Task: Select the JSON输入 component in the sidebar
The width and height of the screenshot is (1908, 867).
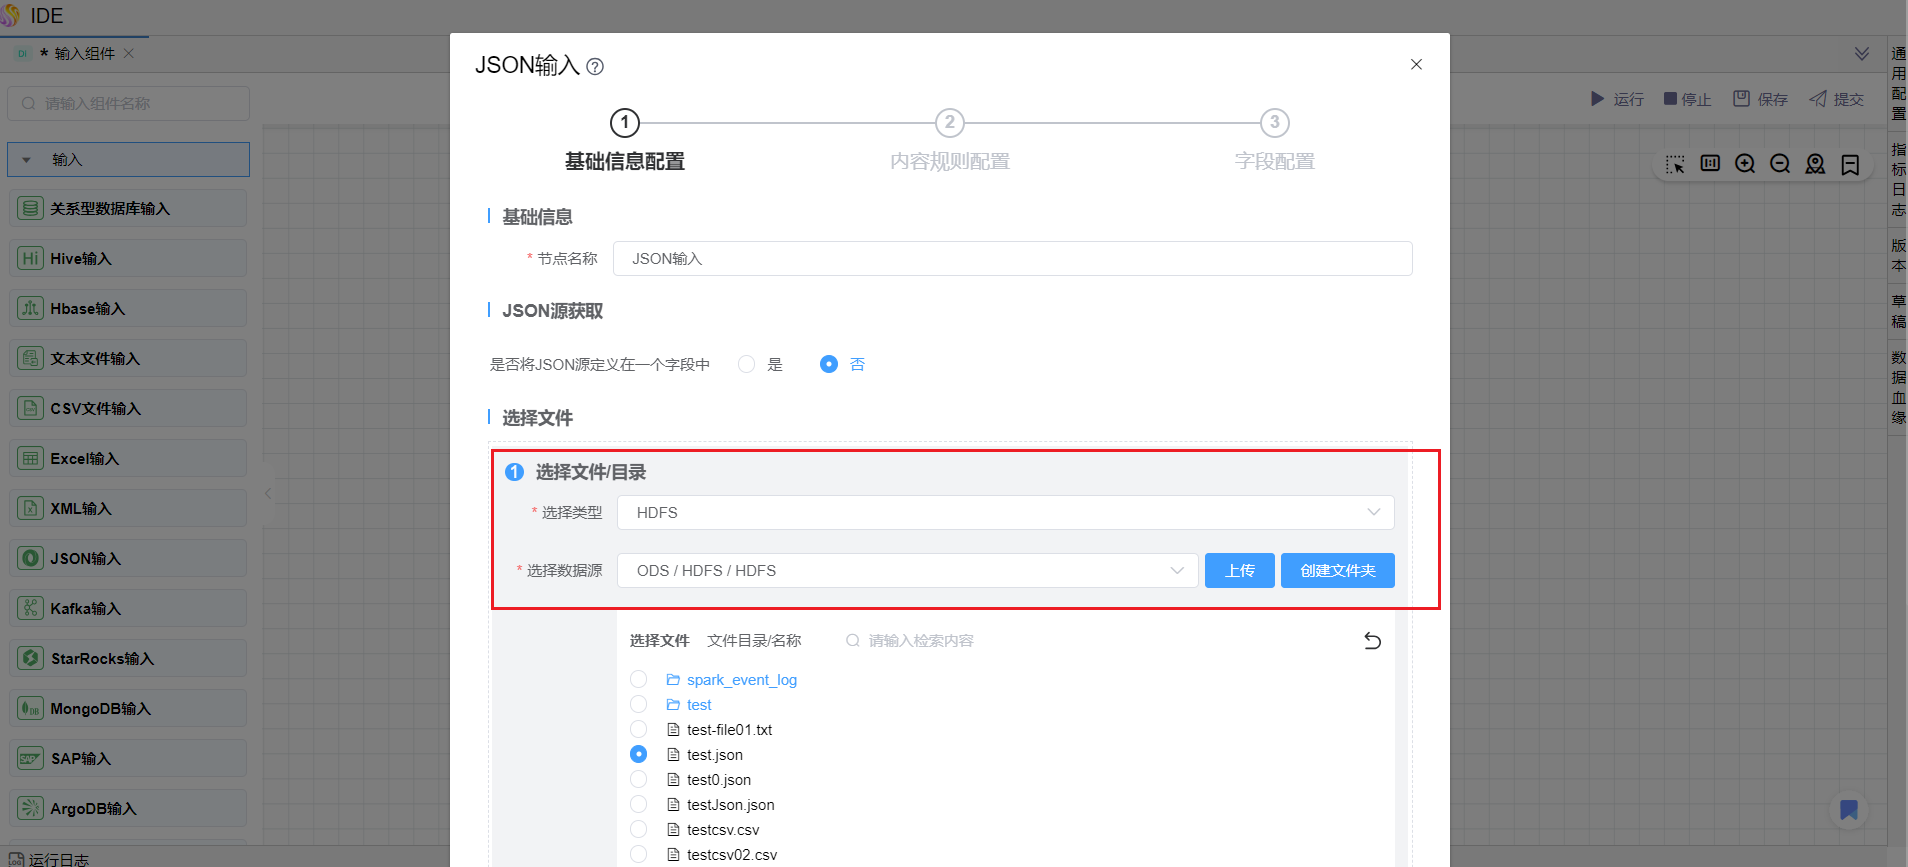Action: click(128, 558)
